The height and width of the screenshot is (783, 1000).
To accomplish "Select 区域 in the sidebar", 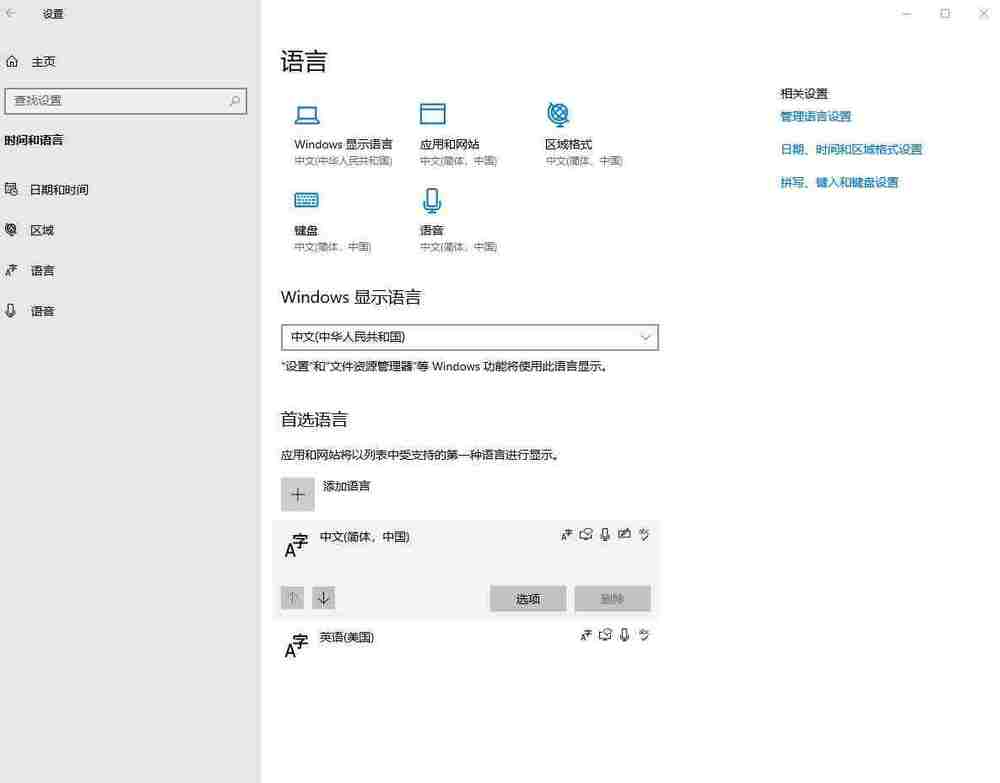I will click(42, 230).
